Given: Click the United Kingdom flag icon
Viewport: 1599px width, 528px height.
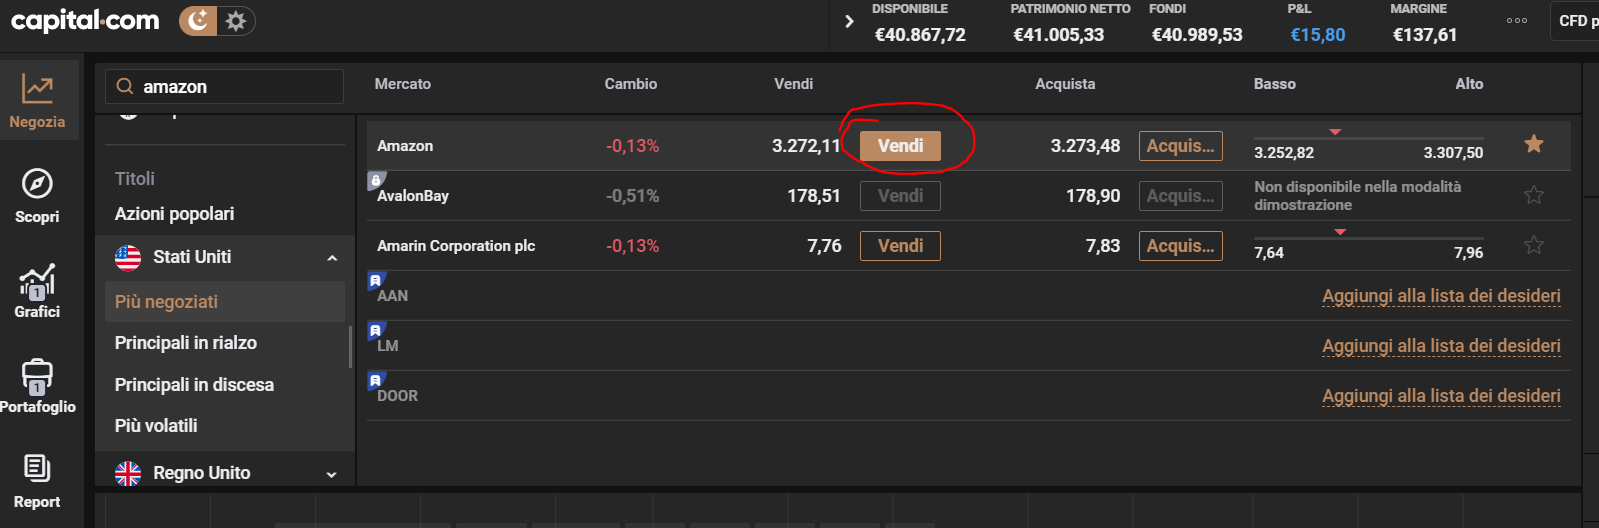Looking at the screenshot, I should [x=128, y=474].
